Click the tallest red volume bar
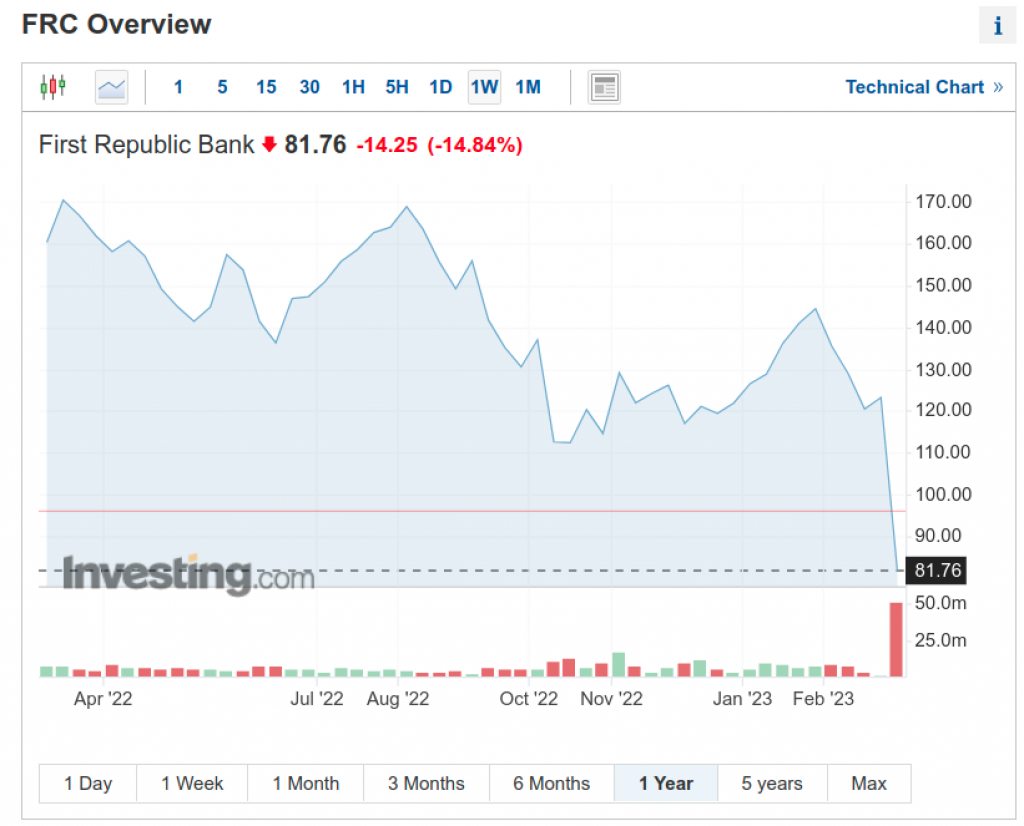The image size is (1024, 826). 896,639
